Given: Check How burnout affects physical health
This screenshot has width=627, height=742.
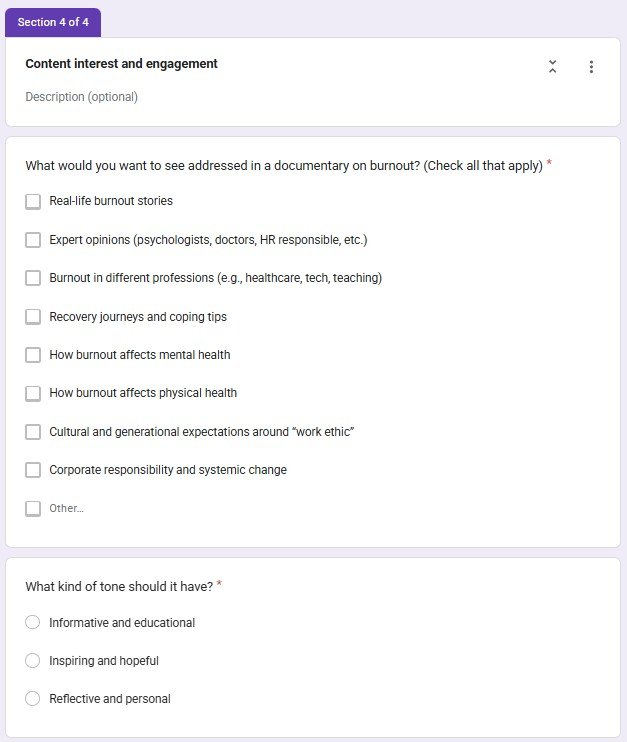Looking at the screenshot, I should point(33,393).
